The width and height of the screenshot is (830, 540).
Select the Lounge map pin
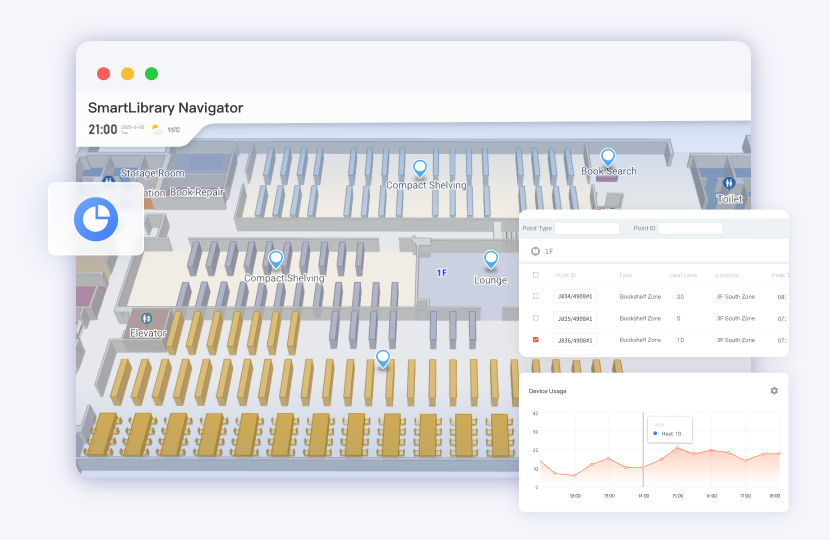490,260
